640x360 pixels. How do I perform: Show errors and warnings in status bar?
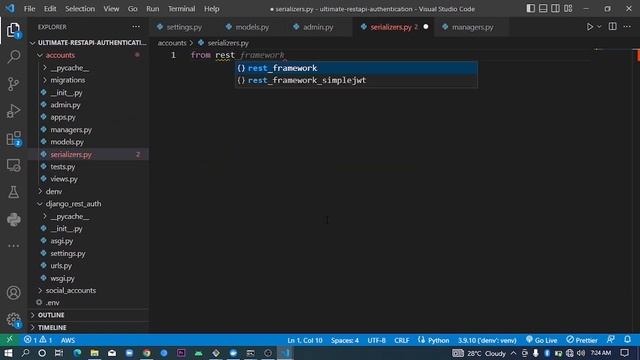tap(38, 340)
